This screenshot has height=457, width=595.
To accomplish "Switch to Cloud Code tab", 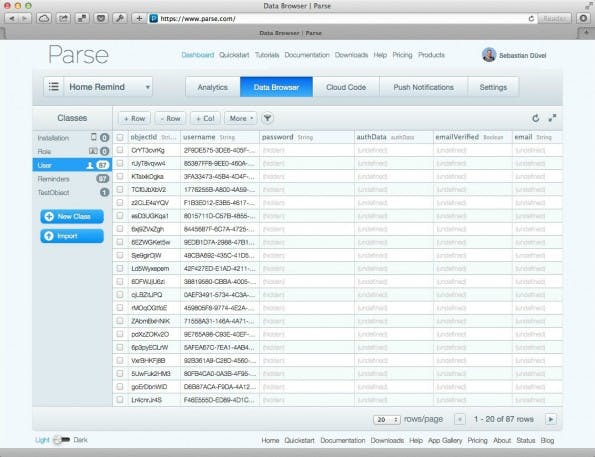I will (346, 87).
